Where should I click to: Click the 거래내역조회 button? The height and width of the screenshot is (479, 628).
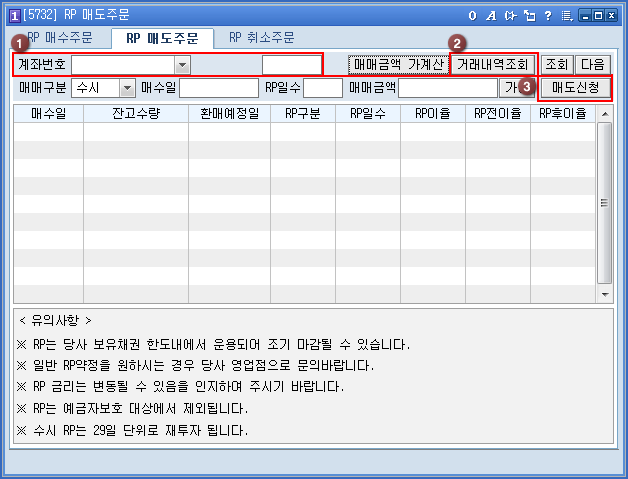click(x=493, y=65)
